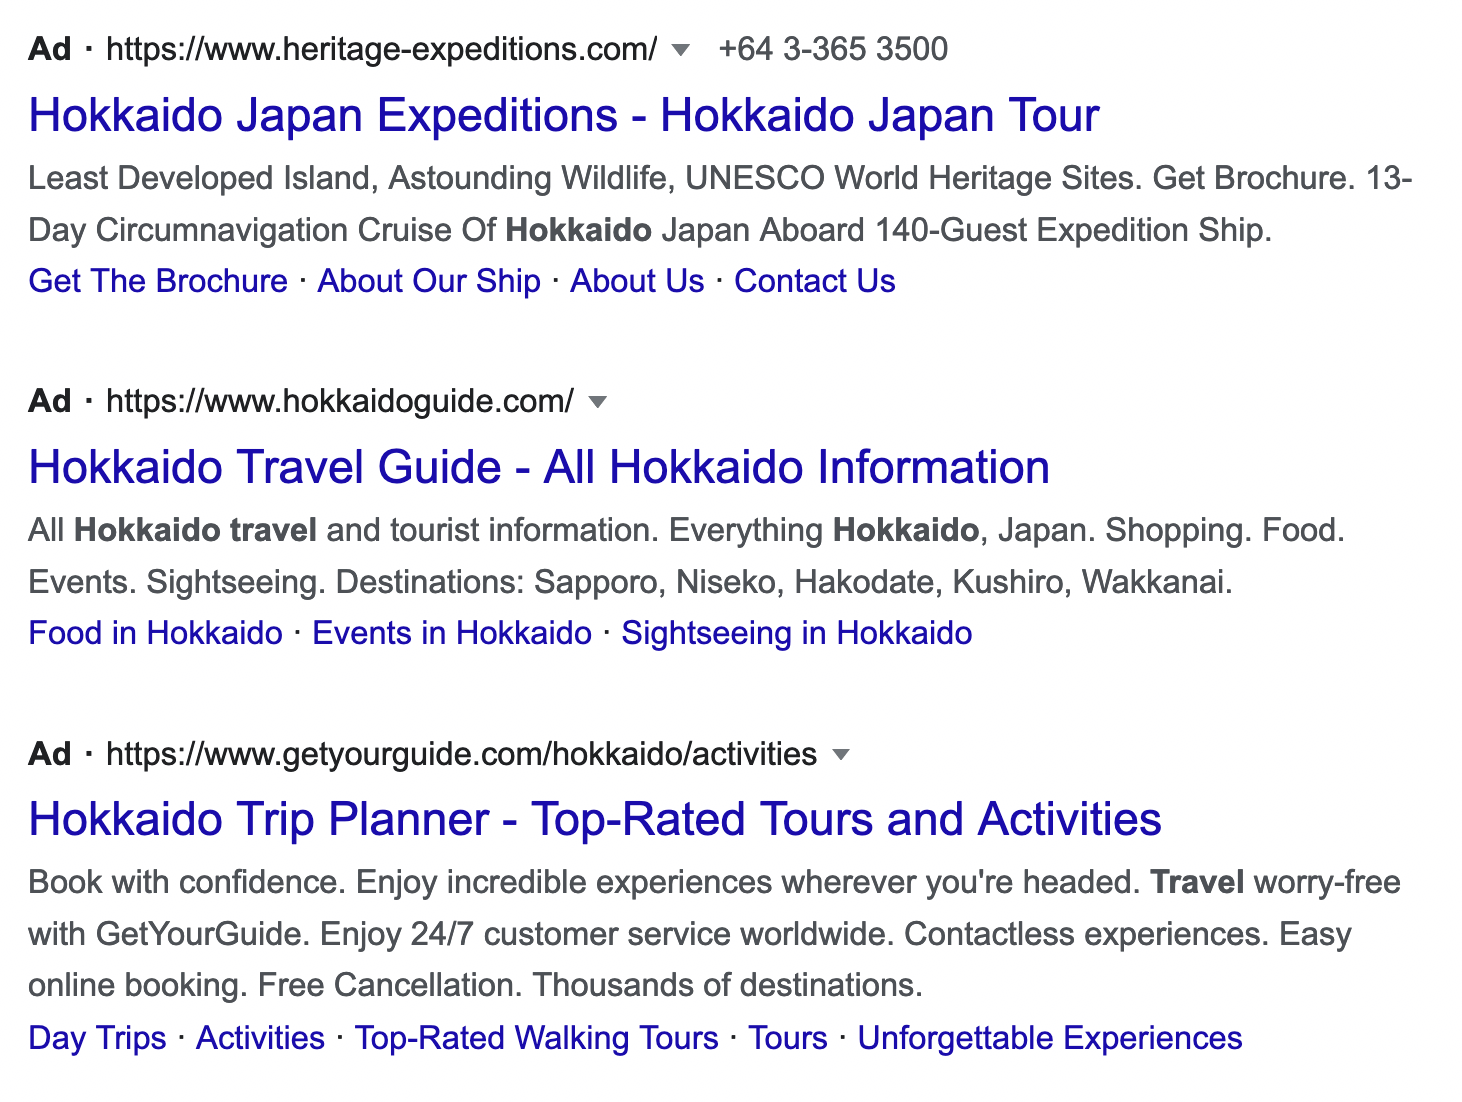The image size is (1462, 1102).
Task: Expand dropdown arrow beside hokkaidoguide.com URL
Action: point(598,402)
